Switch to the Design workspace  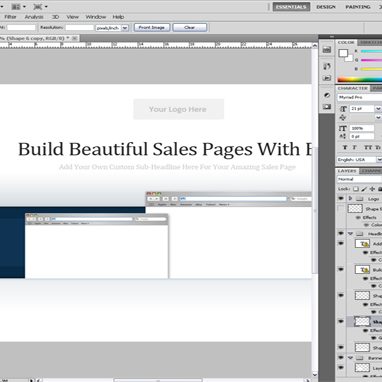[x=326, y=7]
